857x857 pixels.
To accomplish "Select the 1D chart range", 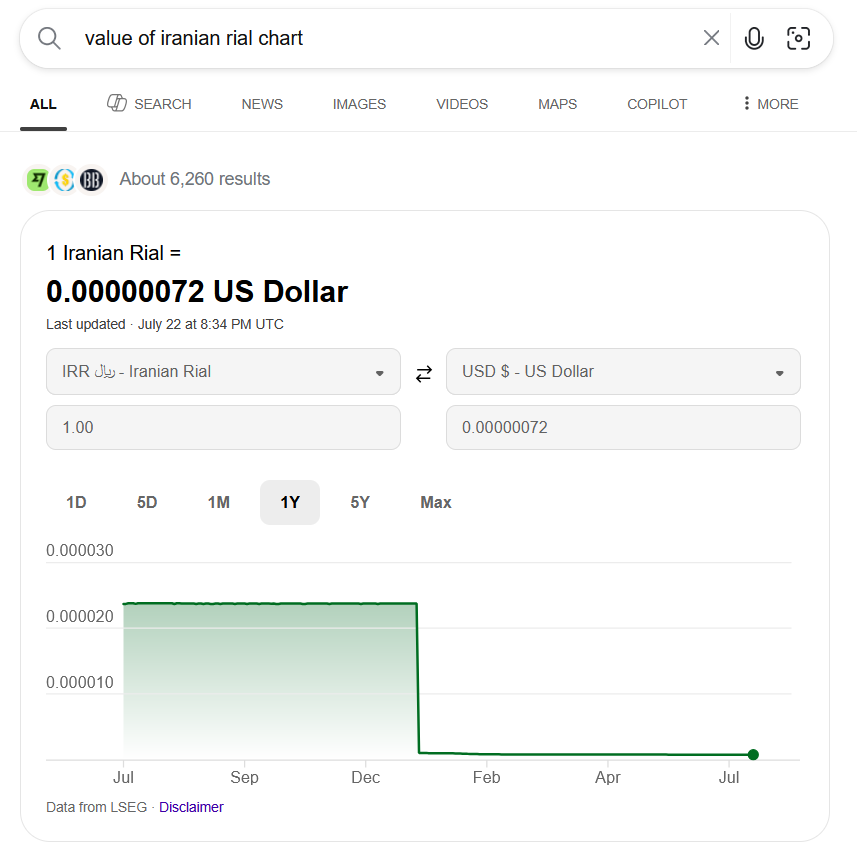I will coord(76,502).
